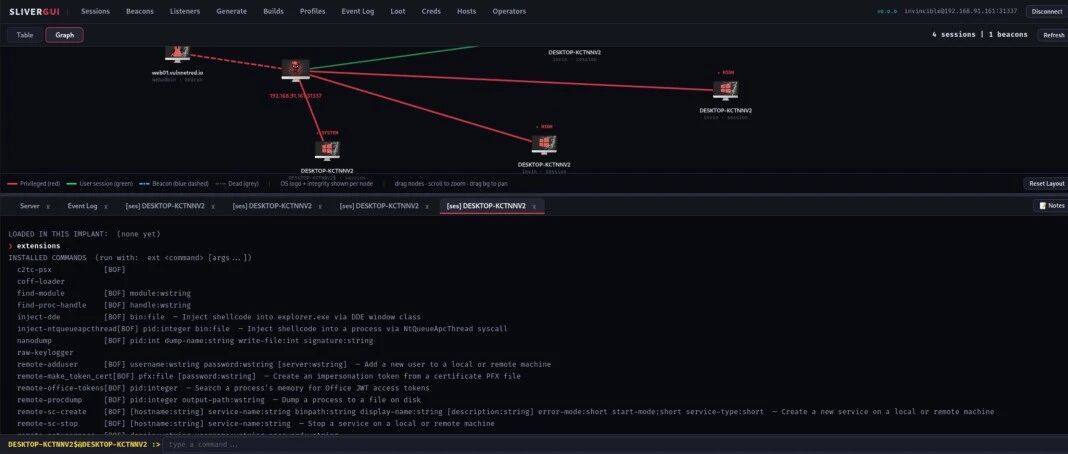1068x454 pixels.
Task: Click the 'Privileged (red)' legend entry
Action: tap(34, 184)
